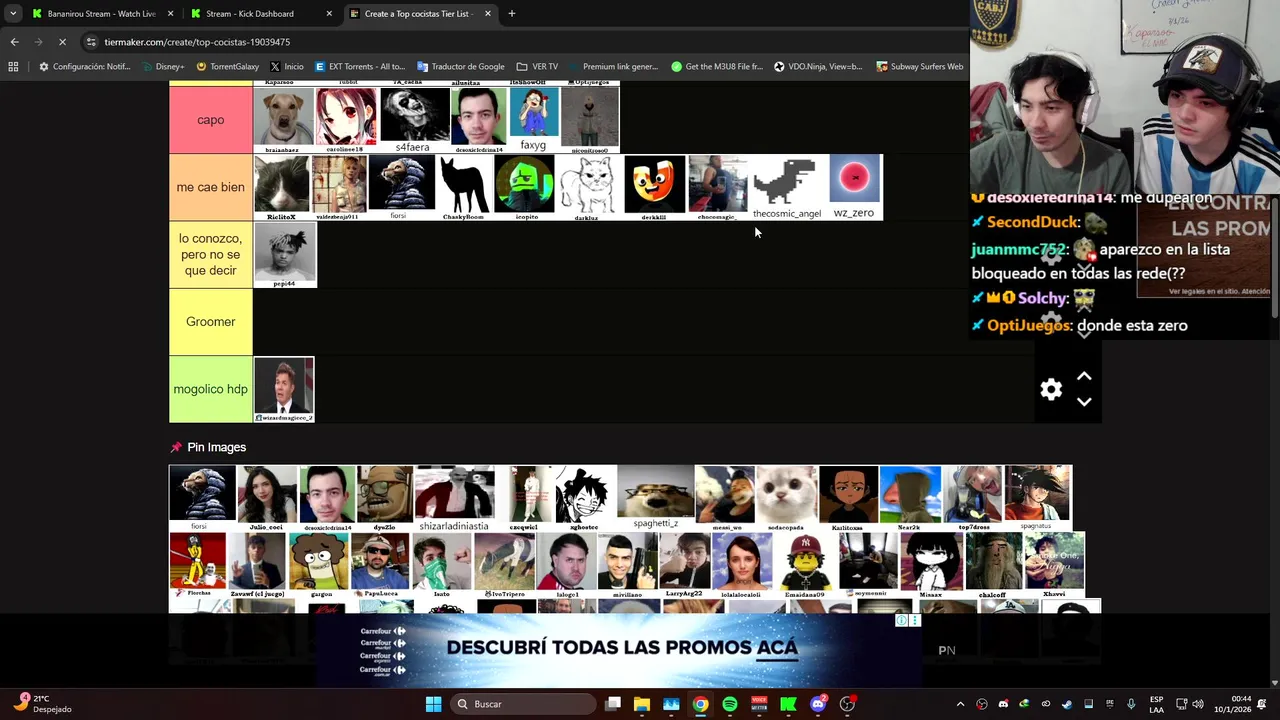Screen dimensions: 1280x720
Task: Open Traductor de Google bookmark
Action: (x=461, y=67)
